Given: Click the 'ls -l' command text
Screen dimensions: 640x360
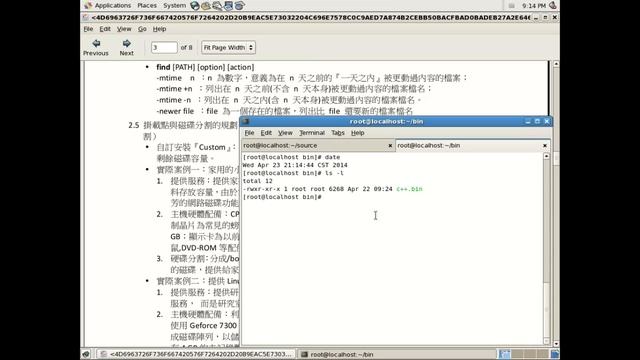Looking at the screenshot, I should point(334,173).
